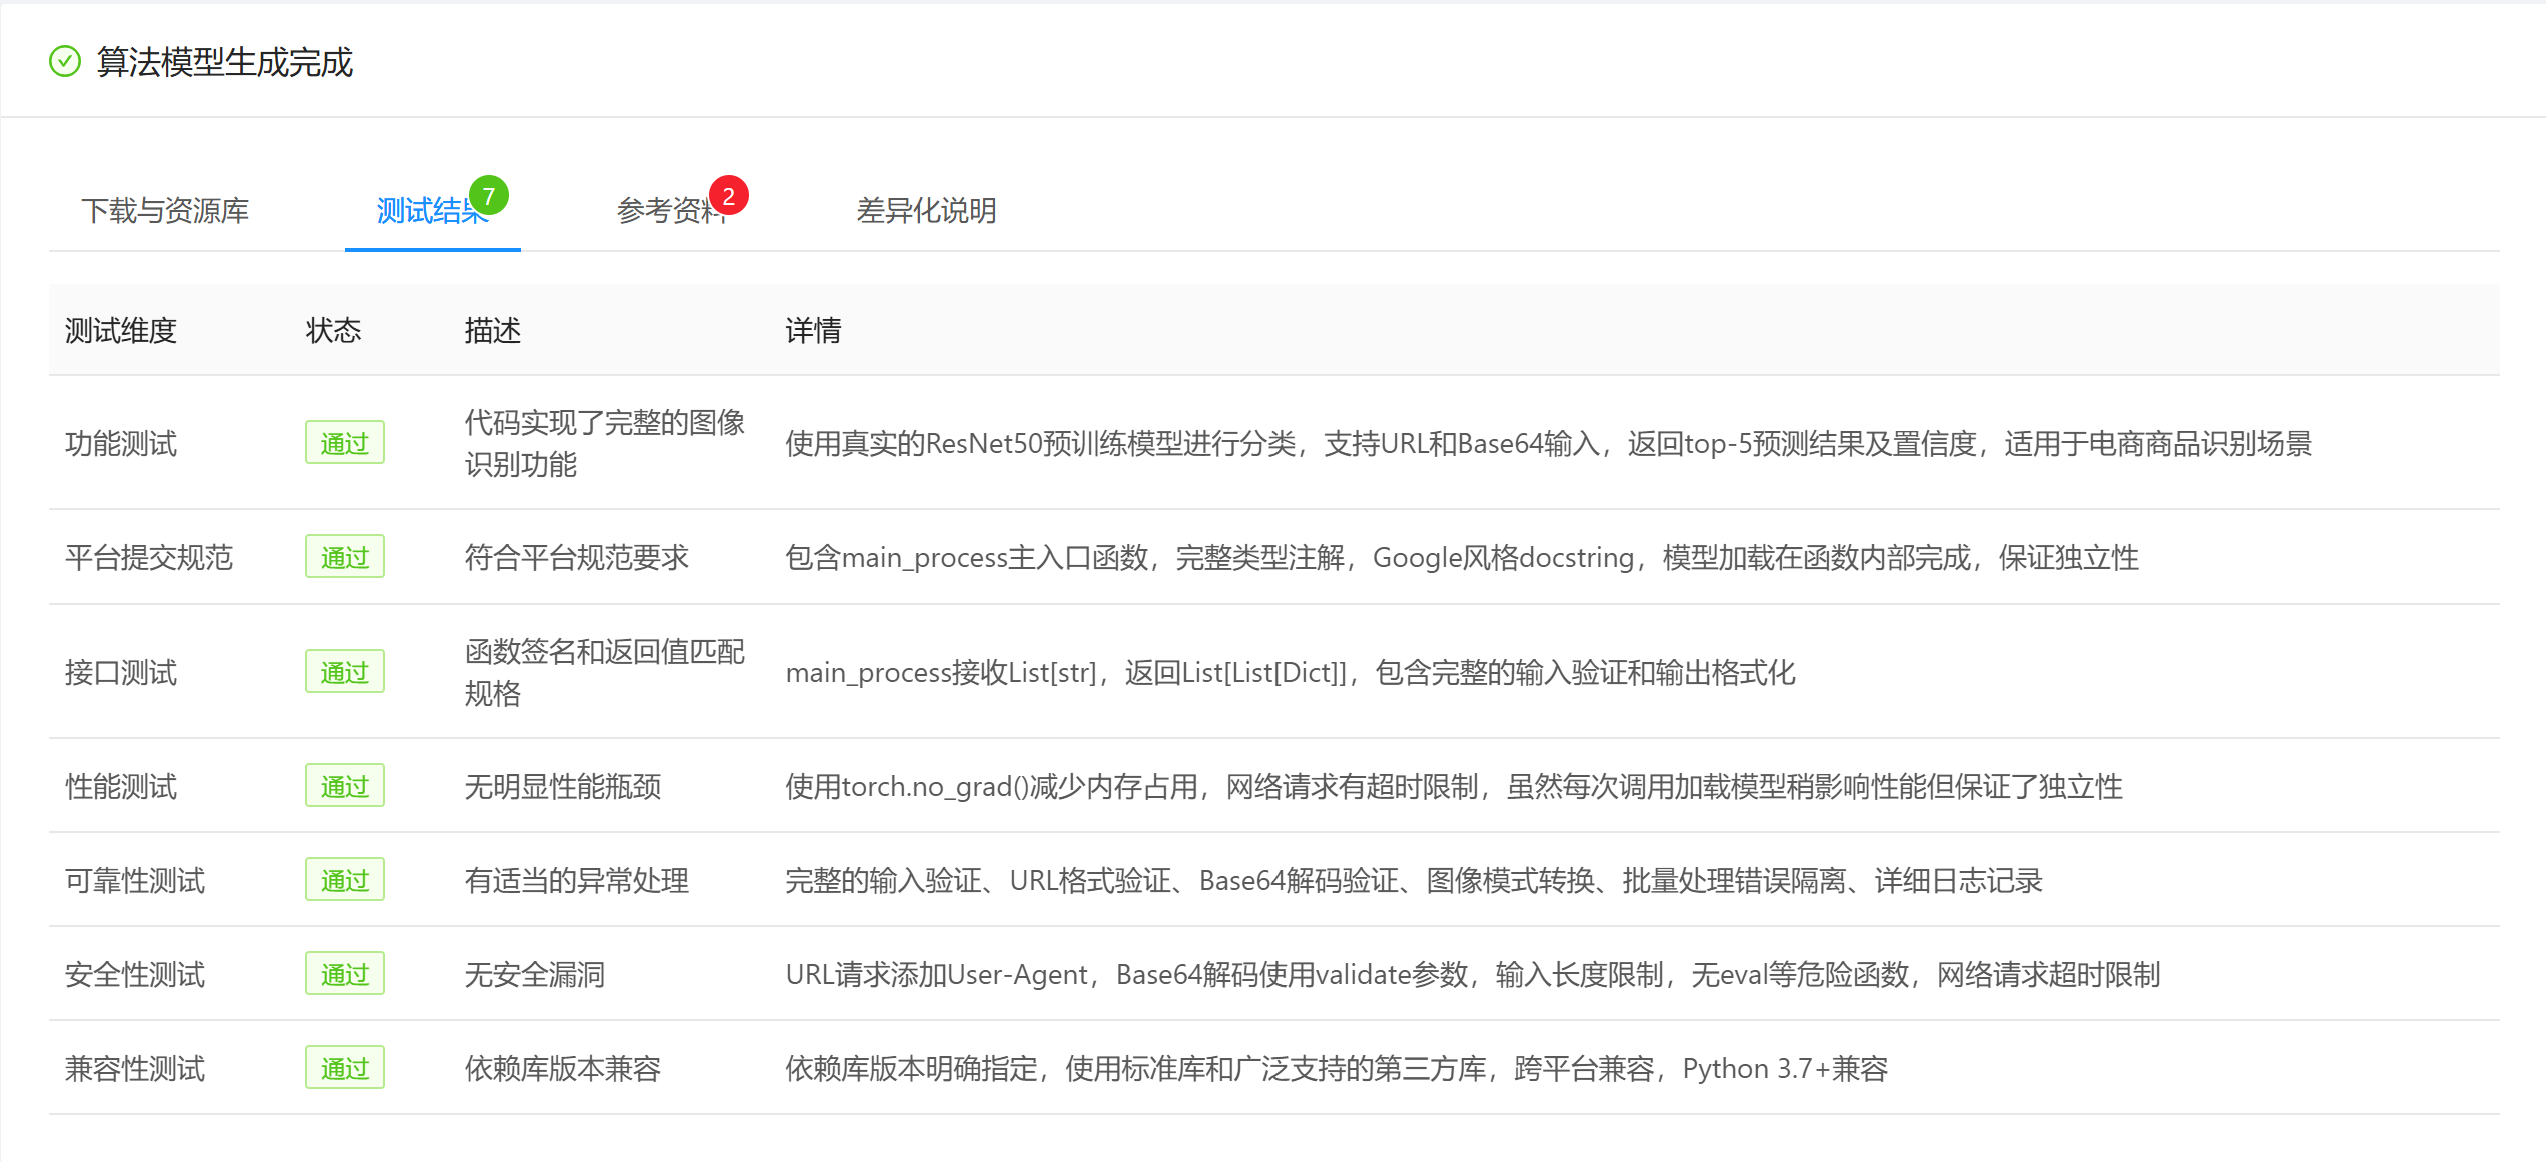Switch to the 参考资料 tab
Image resolution: width=2546 pixels, height=1162 pixels.
click(x=672, y=211)
